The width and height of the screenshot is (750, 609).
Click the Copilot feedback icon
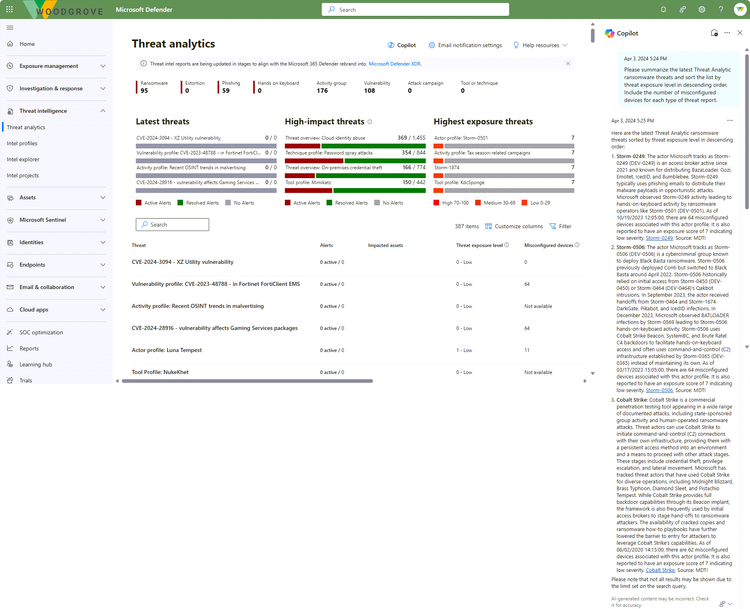click(722, 604)
